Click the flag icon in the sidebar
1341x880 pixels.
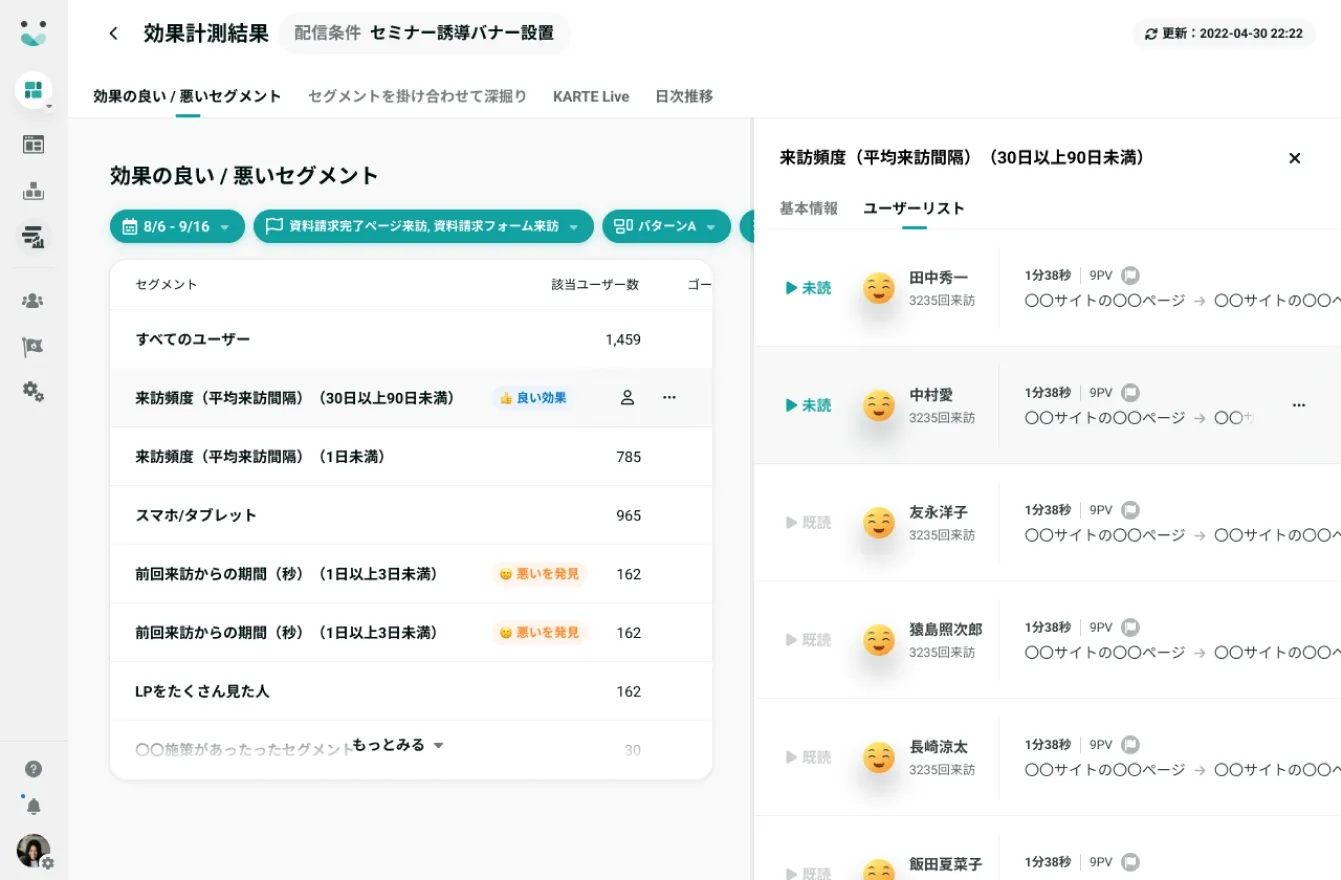point(33,345)
